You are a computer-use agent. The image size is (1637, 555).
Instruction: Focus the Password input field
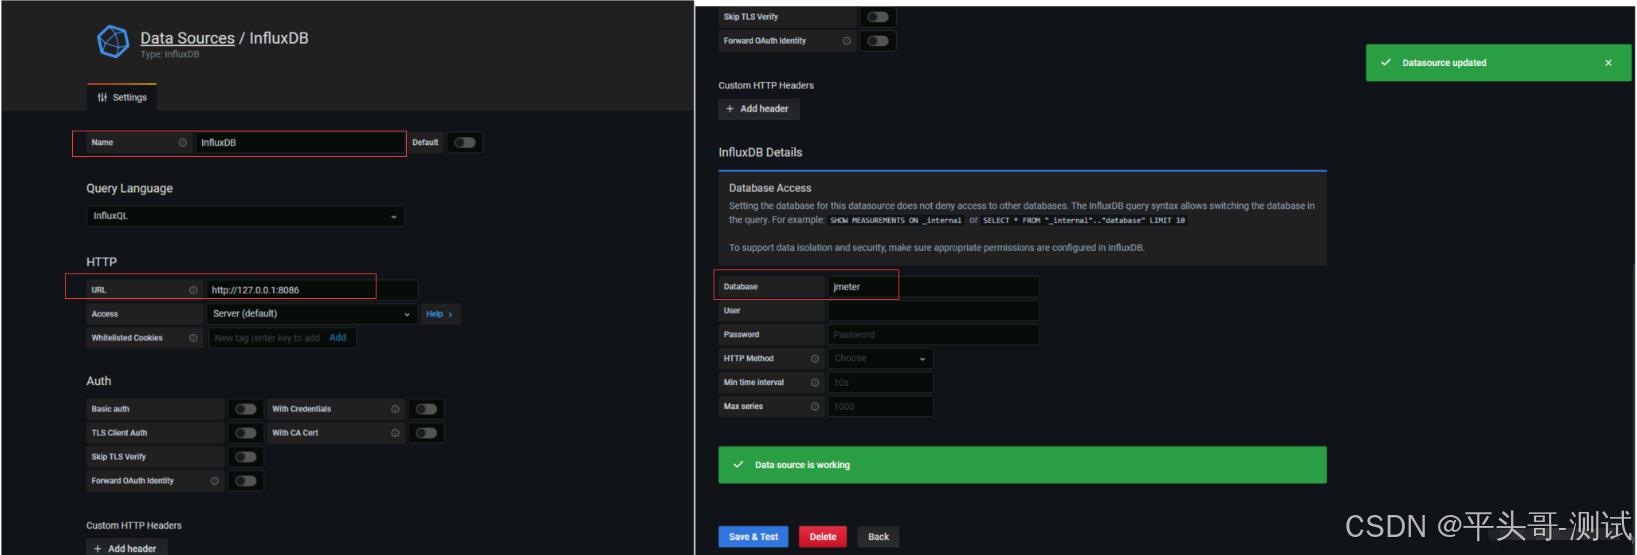[933, 335]
